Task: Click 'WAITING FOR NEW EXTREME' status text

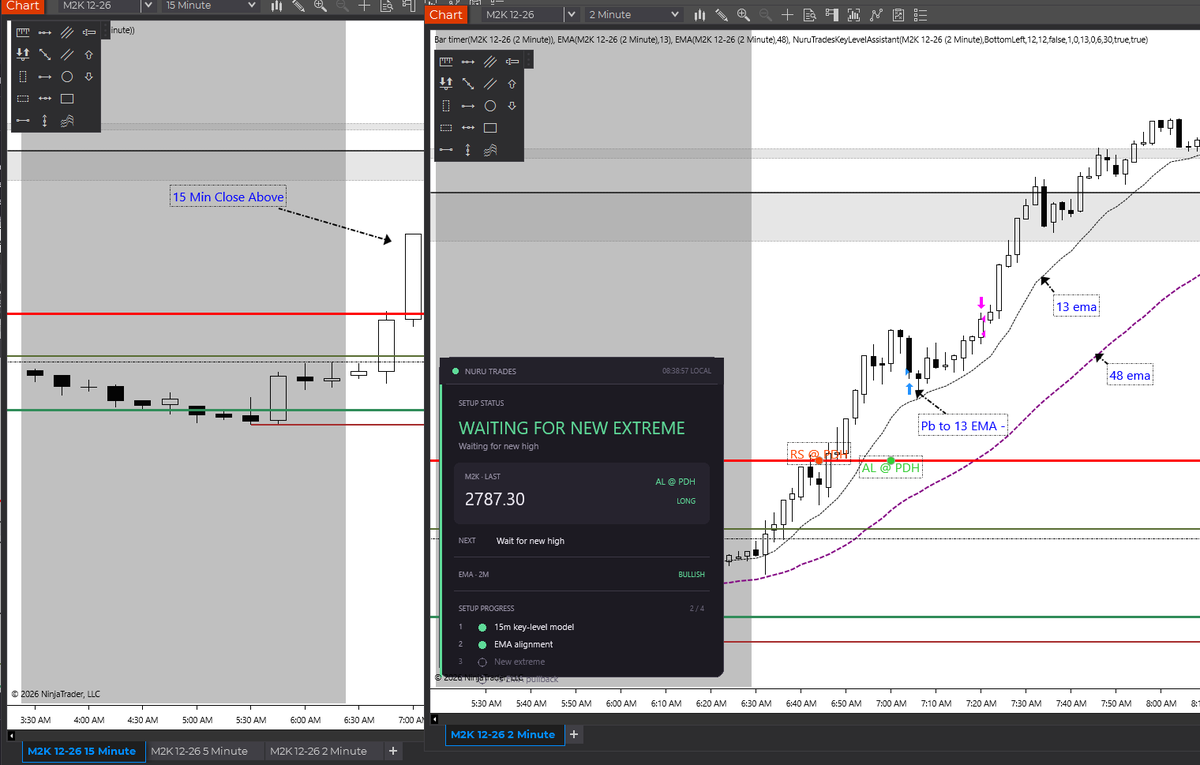Action: (x=572, y=428)
